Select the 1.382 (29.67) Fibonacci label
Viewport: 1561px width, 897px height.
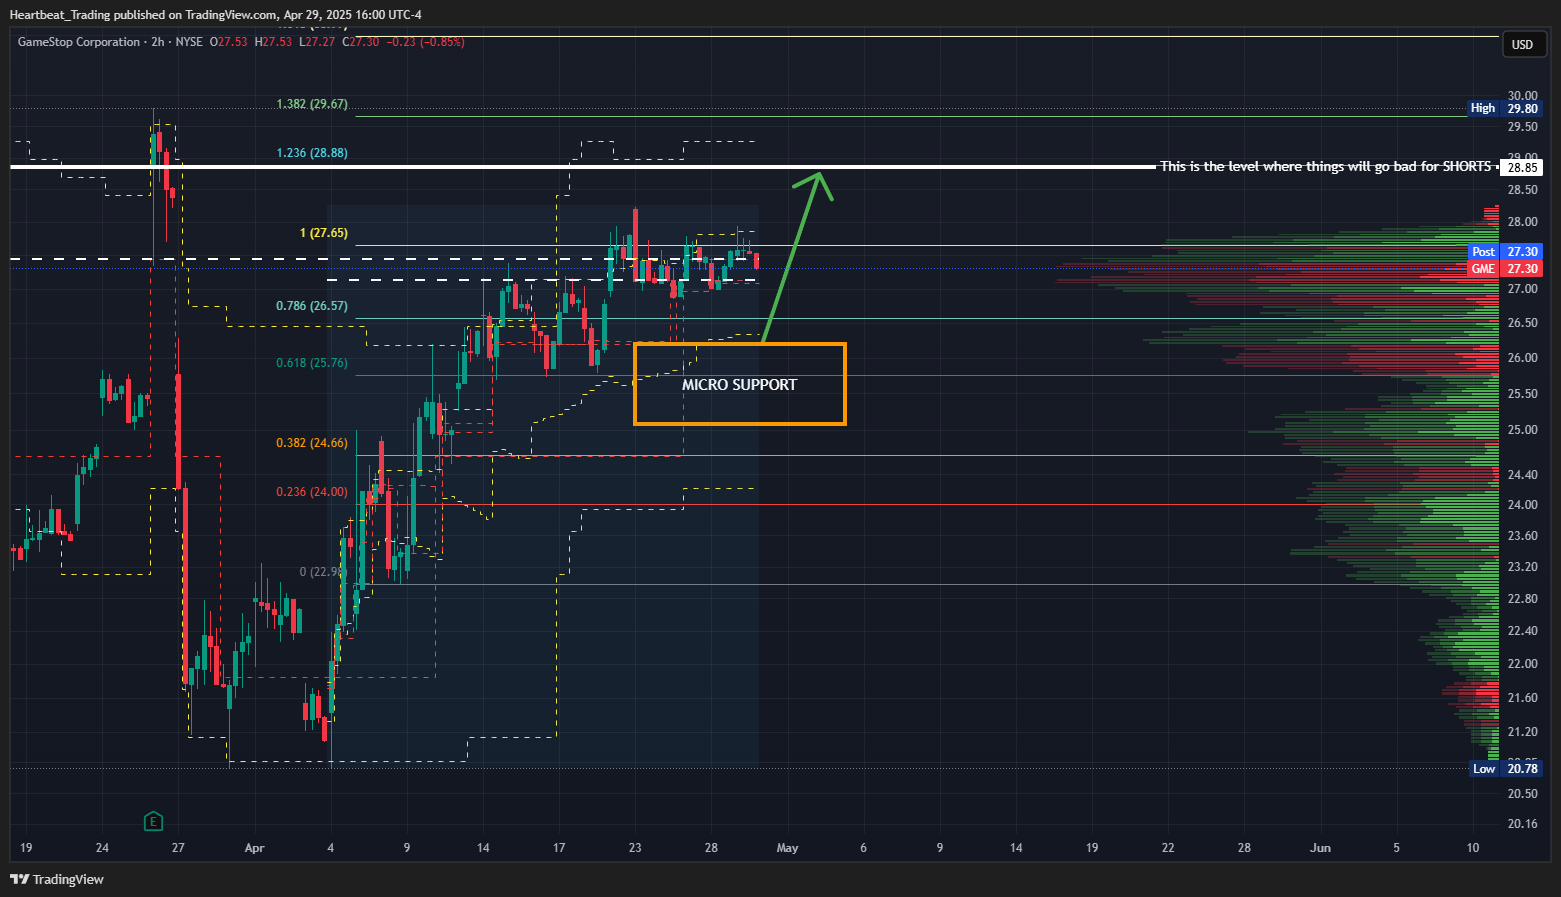[312, 104]
